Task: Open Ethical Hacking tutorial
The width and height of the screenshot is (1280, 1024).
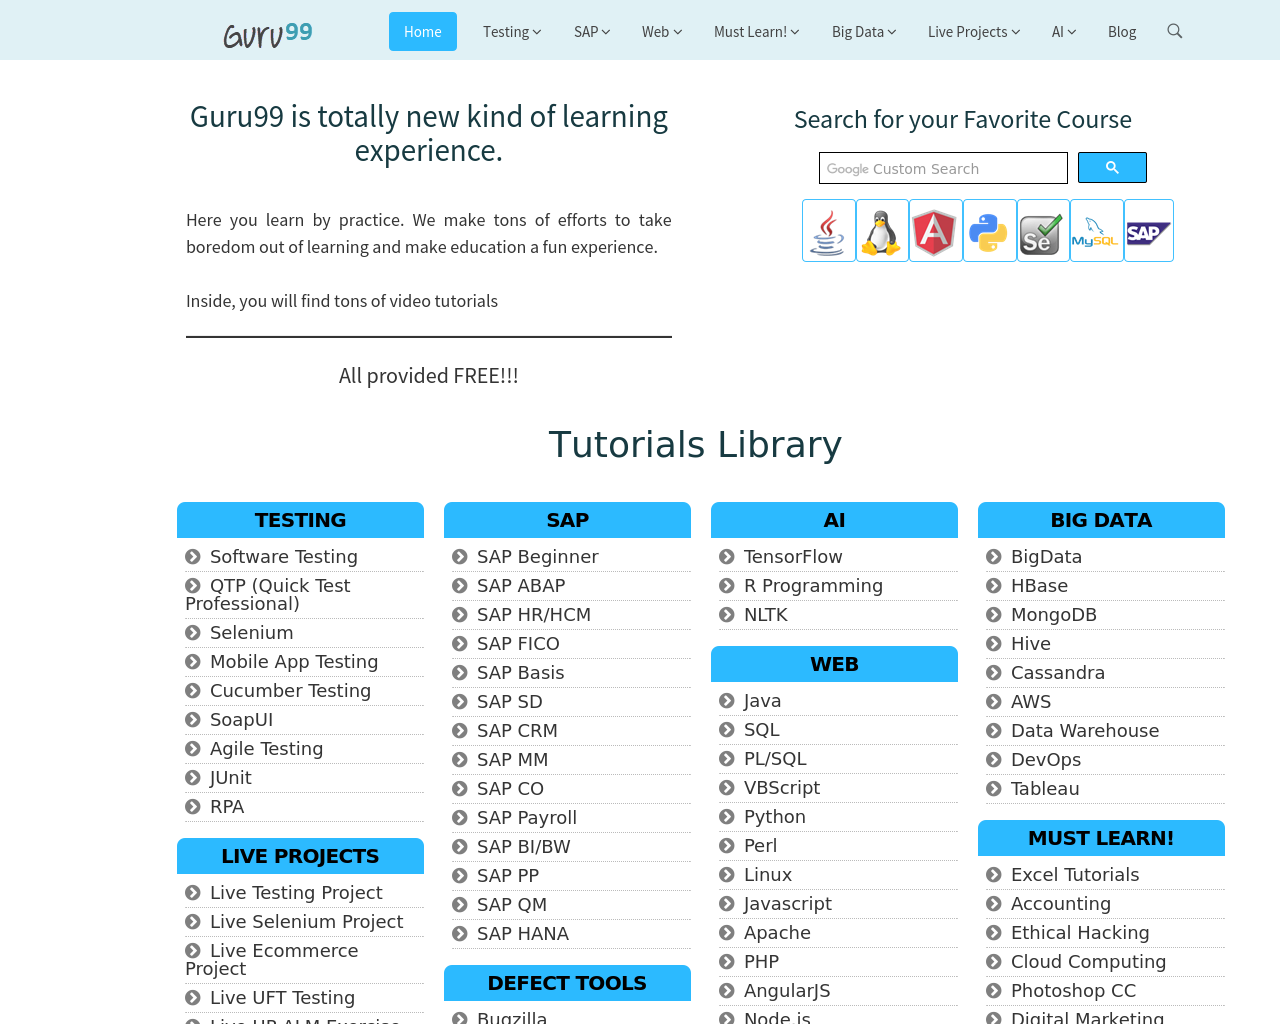Action: 1080,933
